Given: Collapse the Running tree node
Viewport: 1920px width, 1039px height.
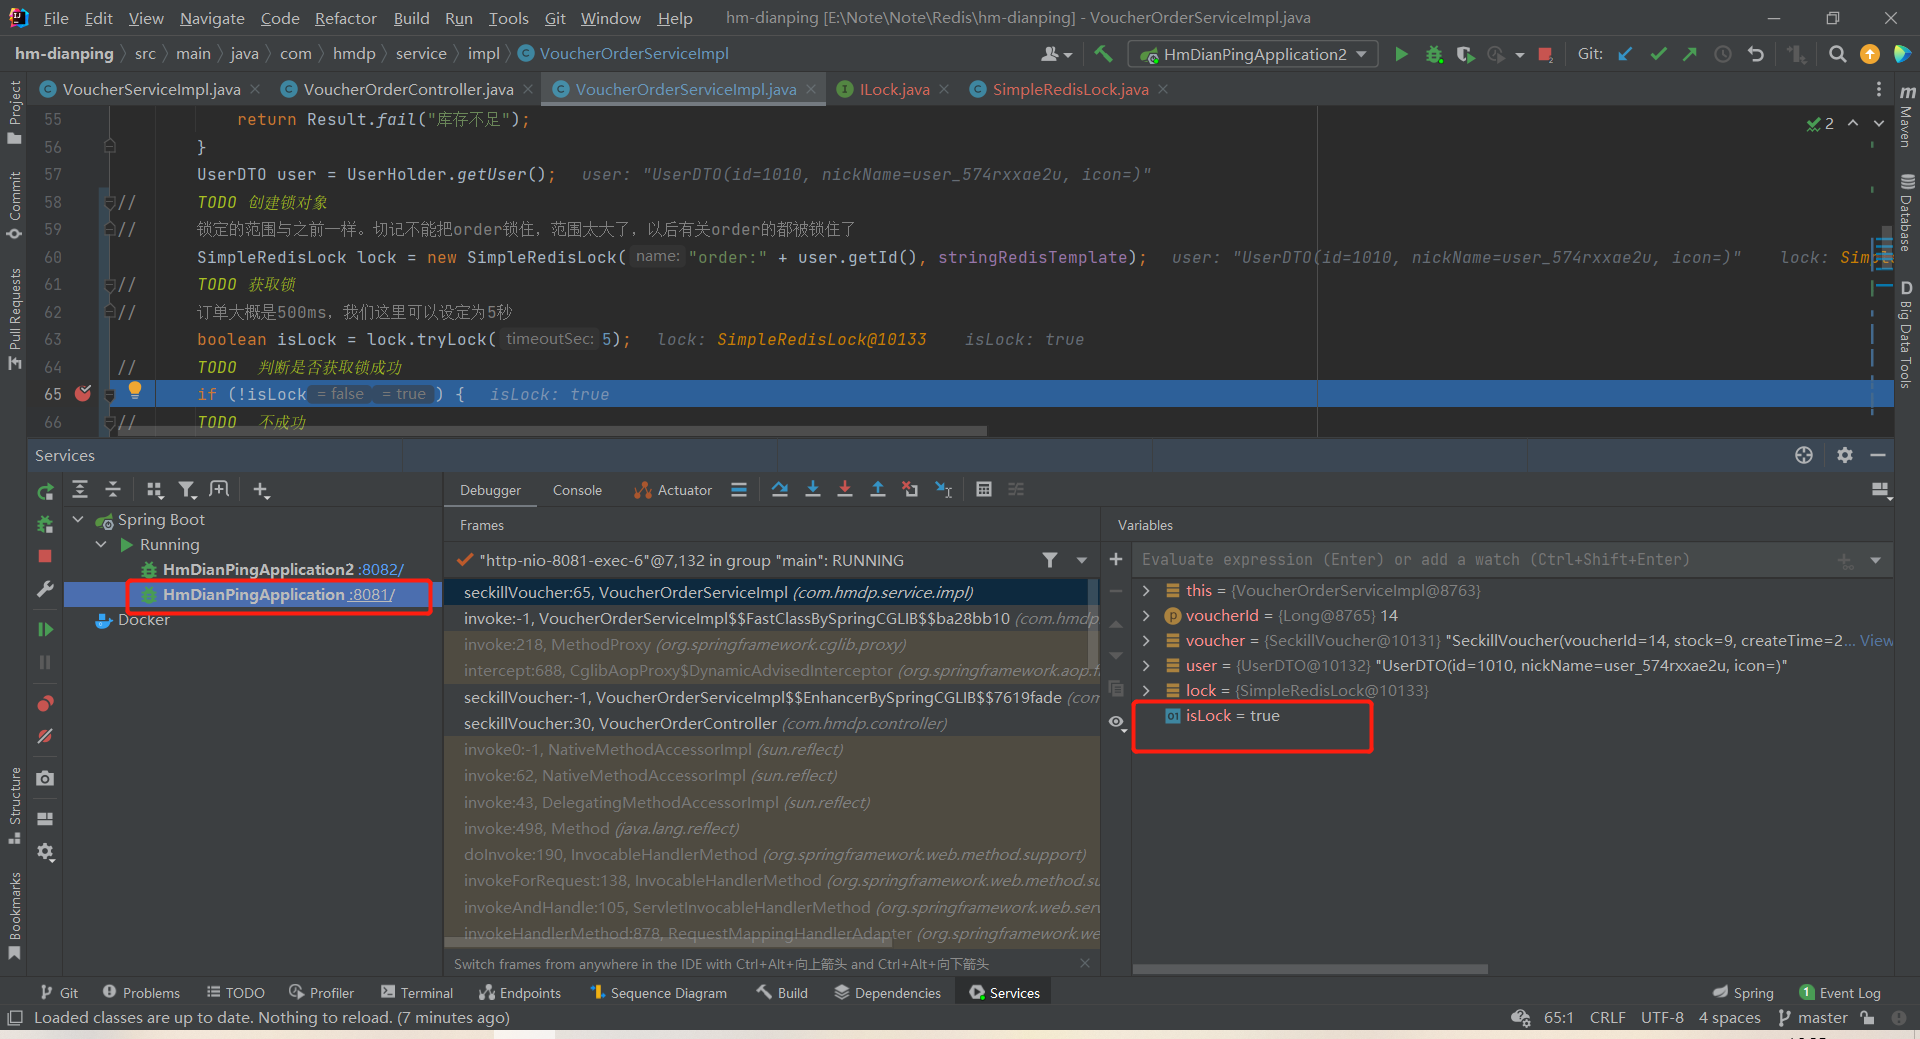Looking at the screenshot, I should click(101, 544).
